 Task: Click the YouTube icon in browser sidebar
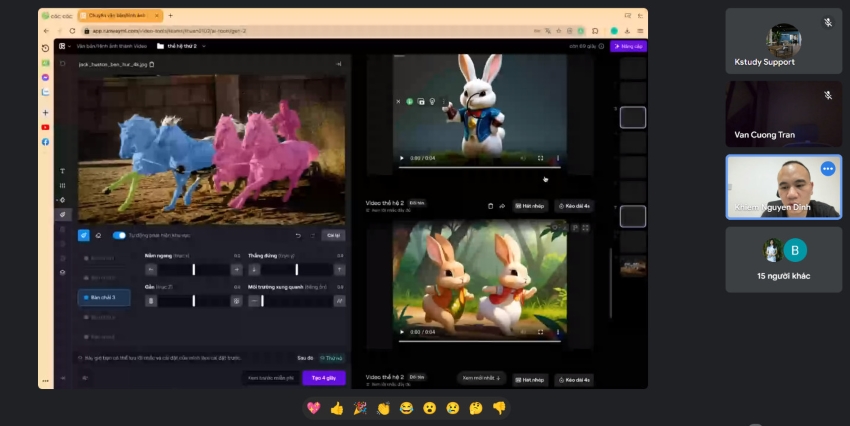pyautogui.click(x=45, y=127)
